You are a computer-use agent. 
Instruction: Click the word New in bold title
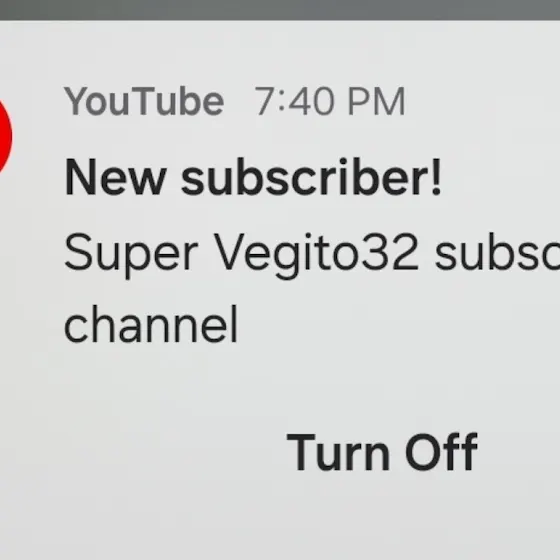click(x=116, y=178)
